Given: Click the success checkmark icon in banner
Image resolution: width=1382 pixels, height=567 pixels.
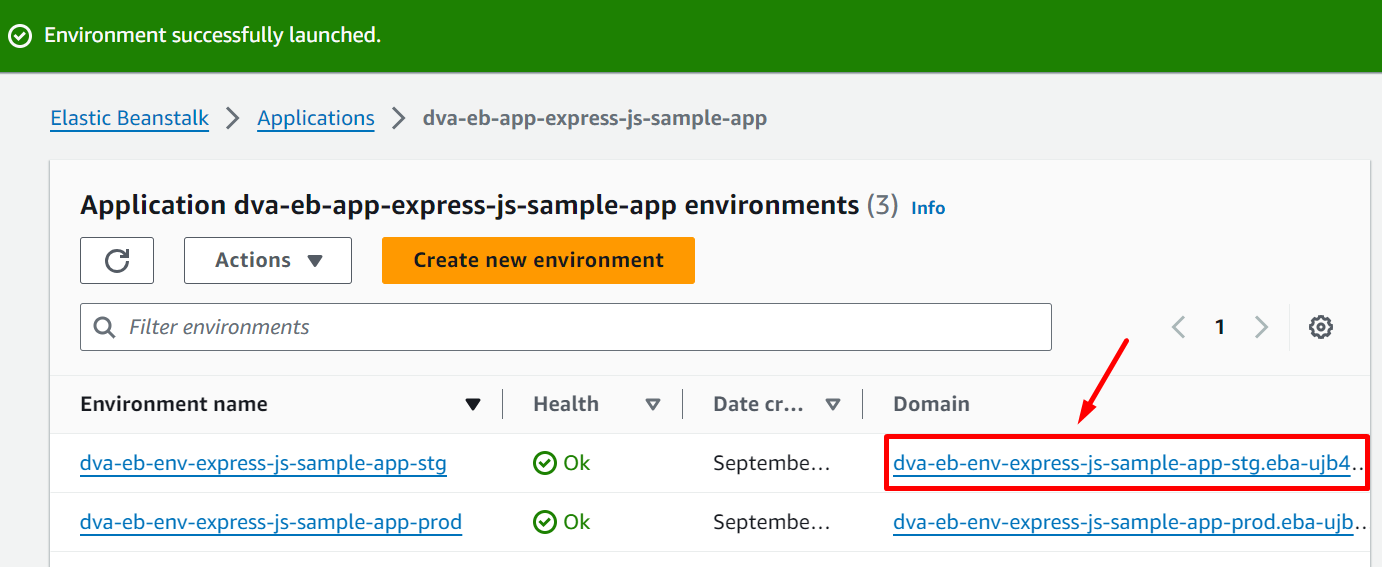Looking at the screenshot, I should click(20, 36).
